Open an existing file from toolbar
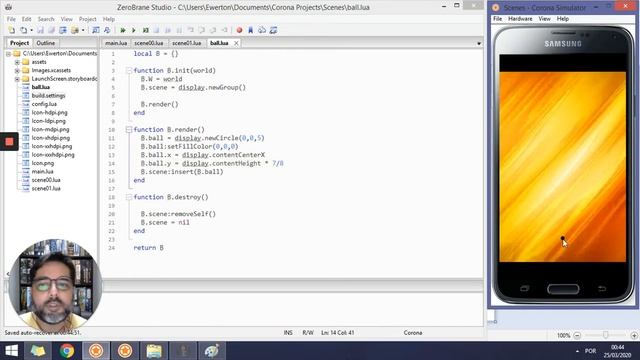 point(24,30)
